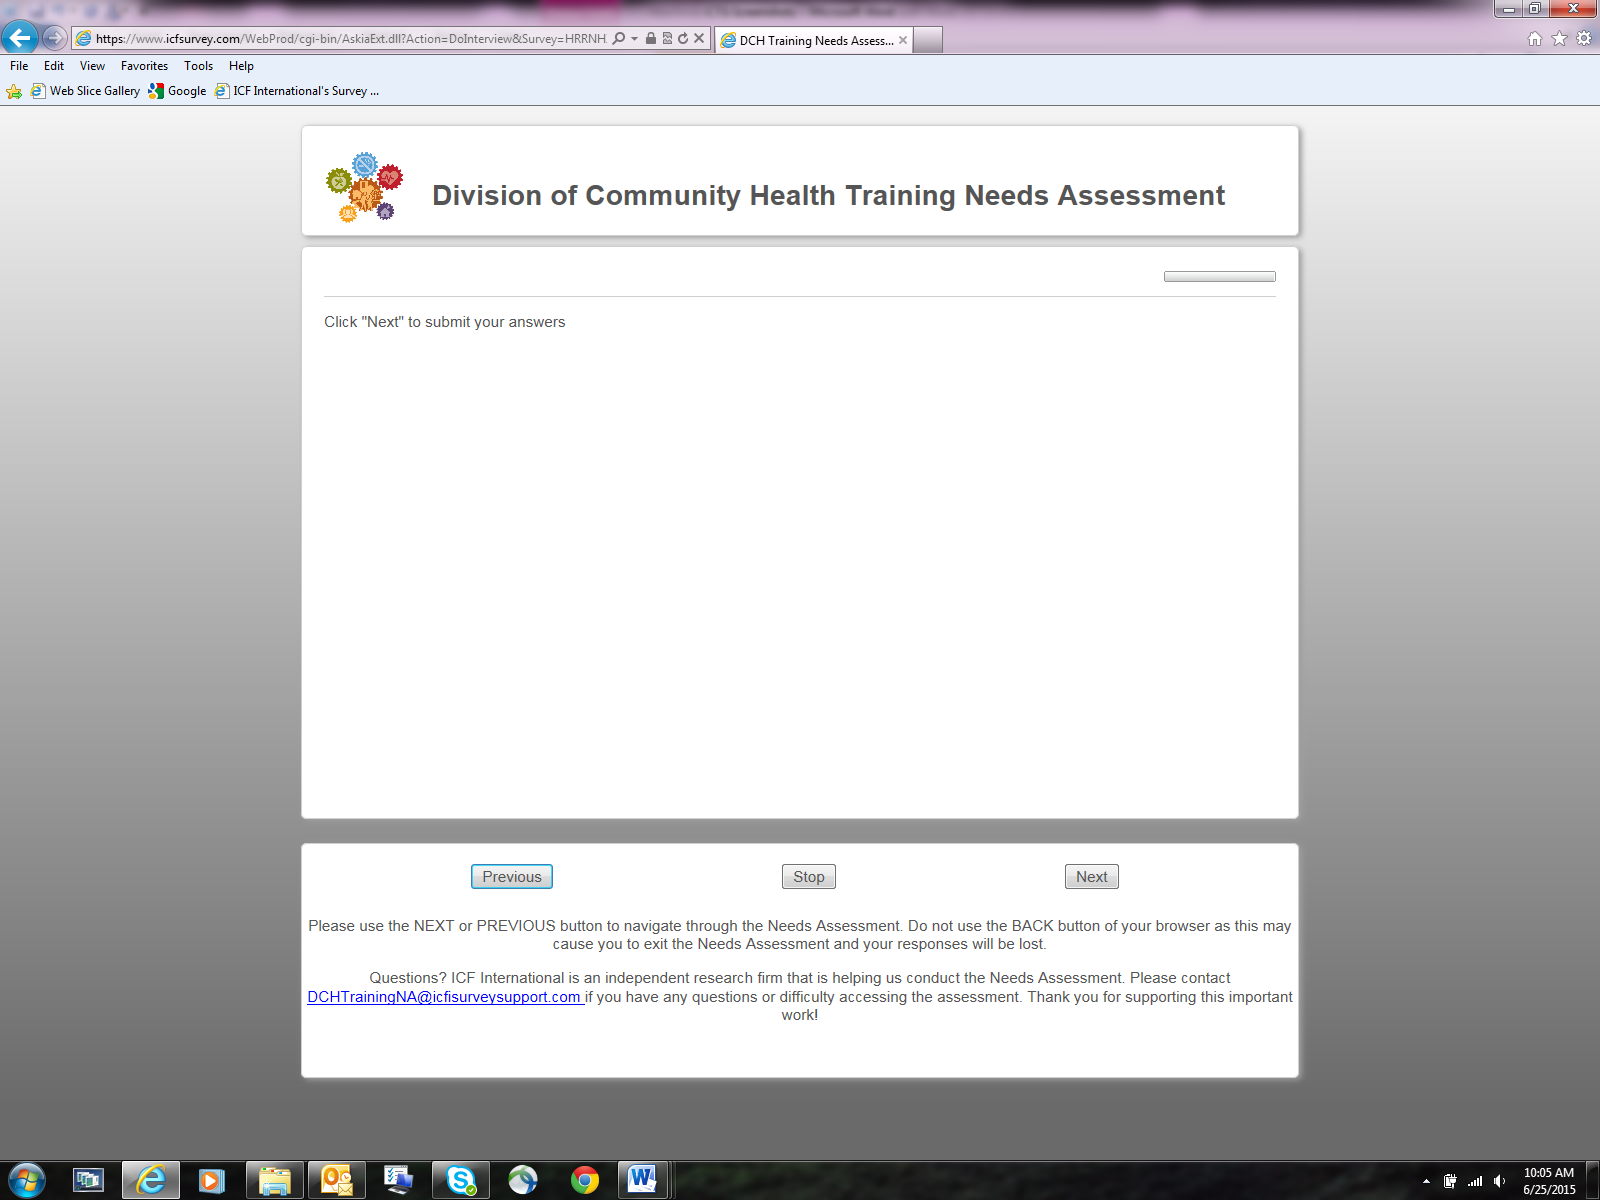This screenshot has width=1600, height=1200.
Task: Click the address bar URL field
Action: pyautogui.click(x=350, y=38)
